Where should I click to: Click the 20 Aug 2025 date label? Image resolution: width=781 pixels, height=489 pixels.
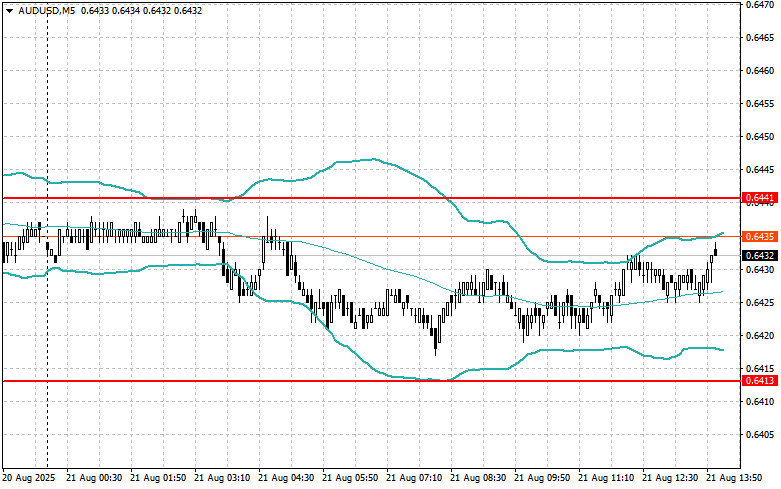point(29,478)
